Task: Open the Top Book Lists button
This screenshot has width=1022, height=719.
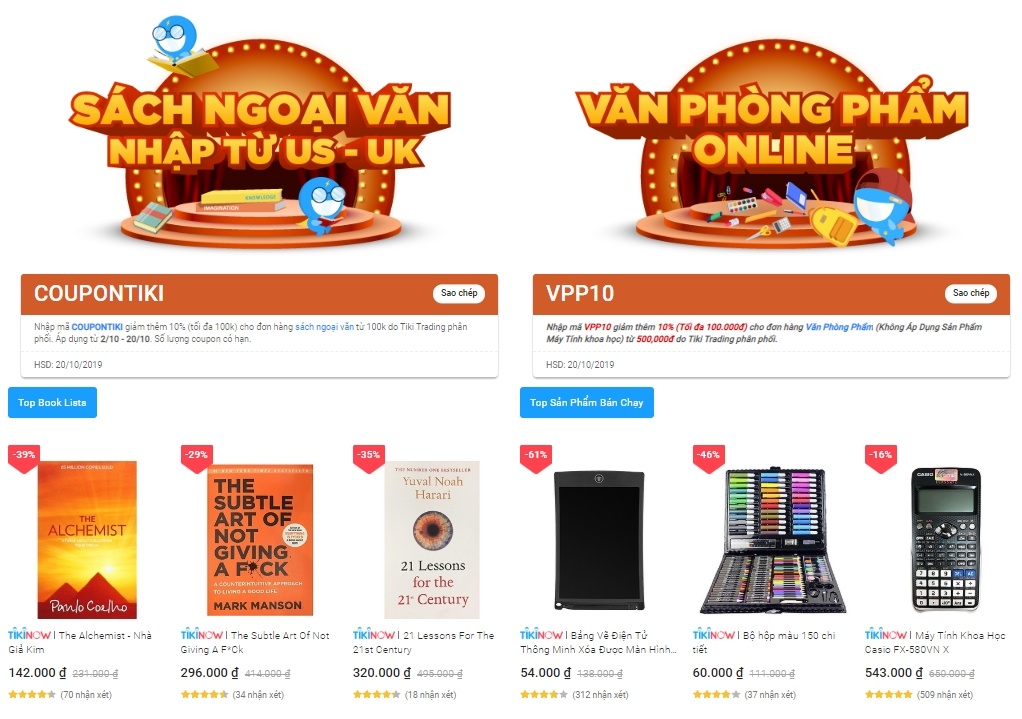Action: tap(52, 402)
